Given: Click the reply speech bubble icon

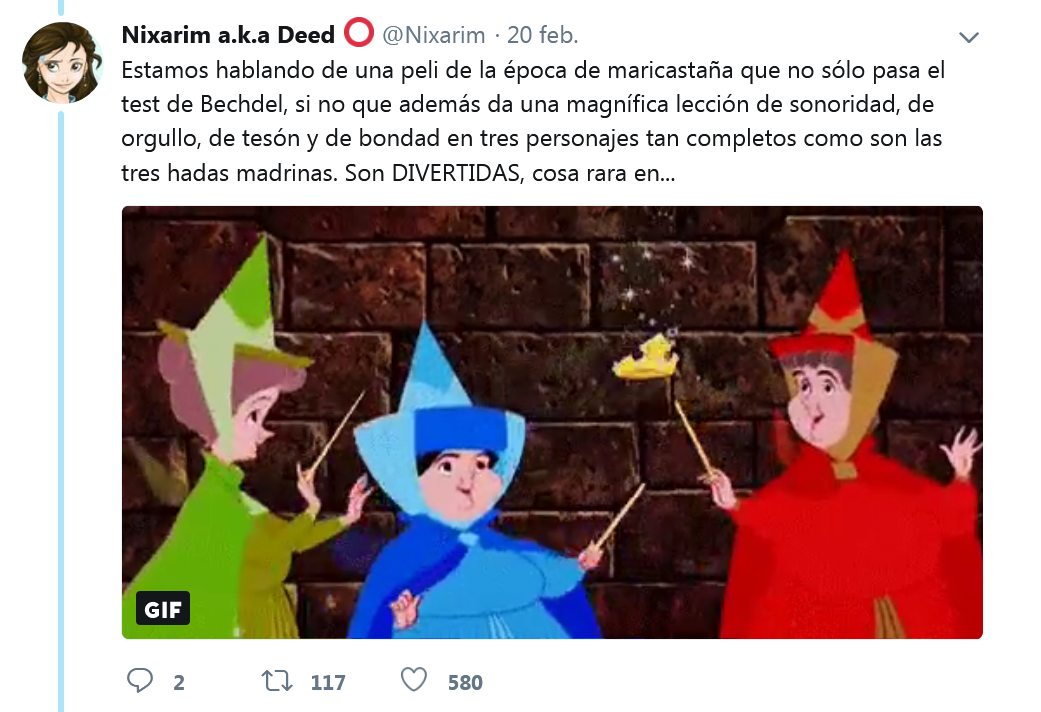Looking at the screenshot, I should coord(139,681).
